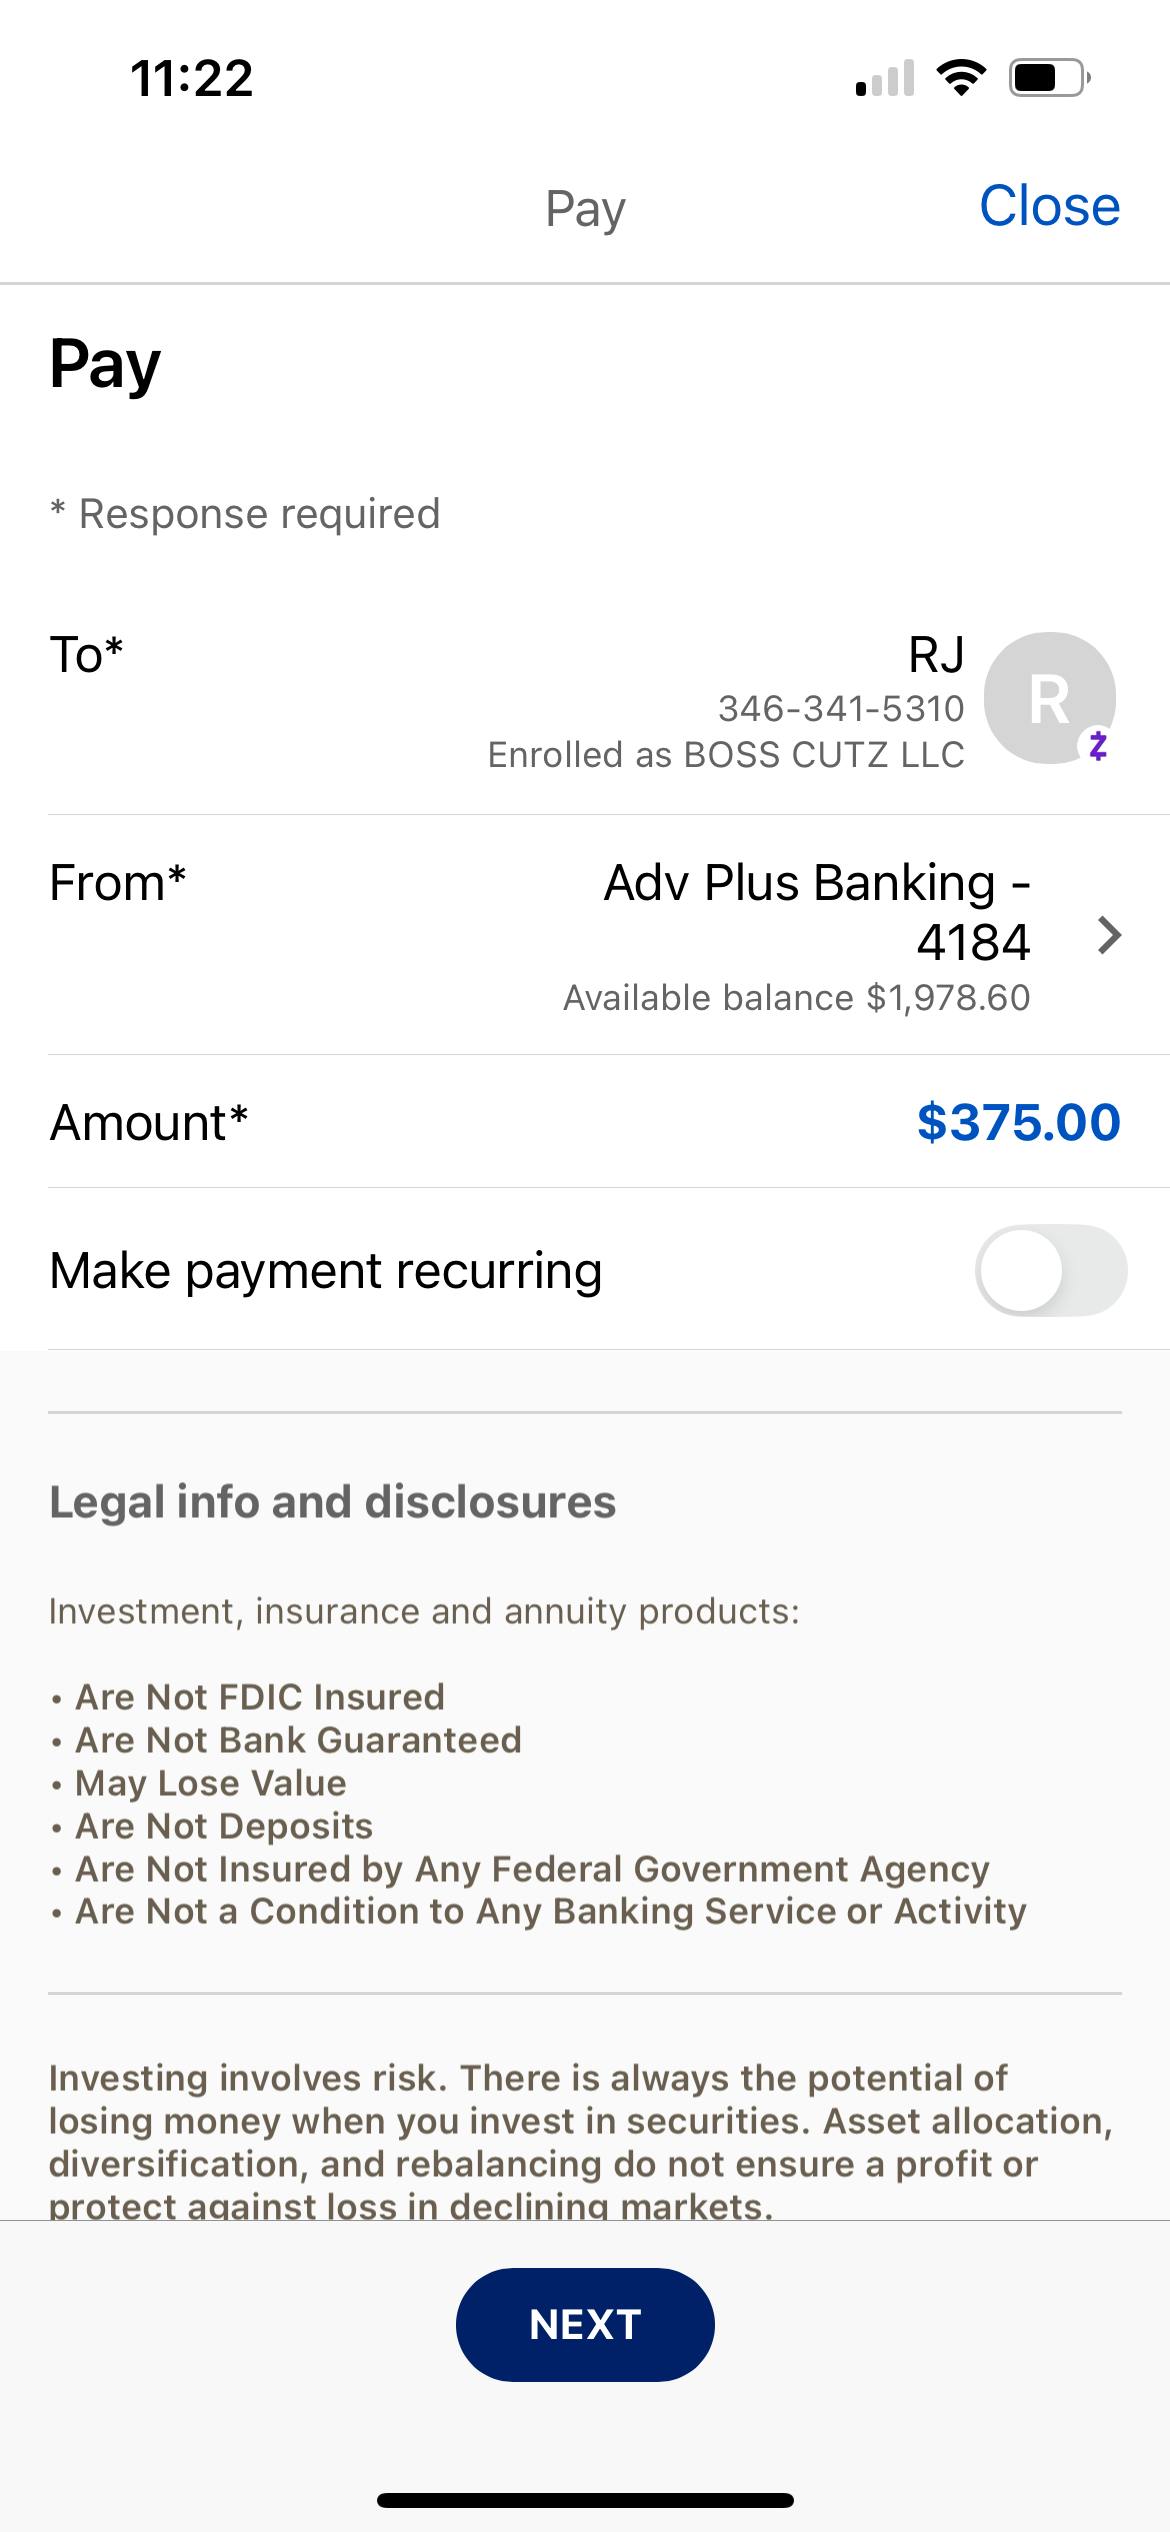The width and height of the screenshot is (1170, 2532).
Task: Tap the home indicator bar
Action: tap(585, 2500)
